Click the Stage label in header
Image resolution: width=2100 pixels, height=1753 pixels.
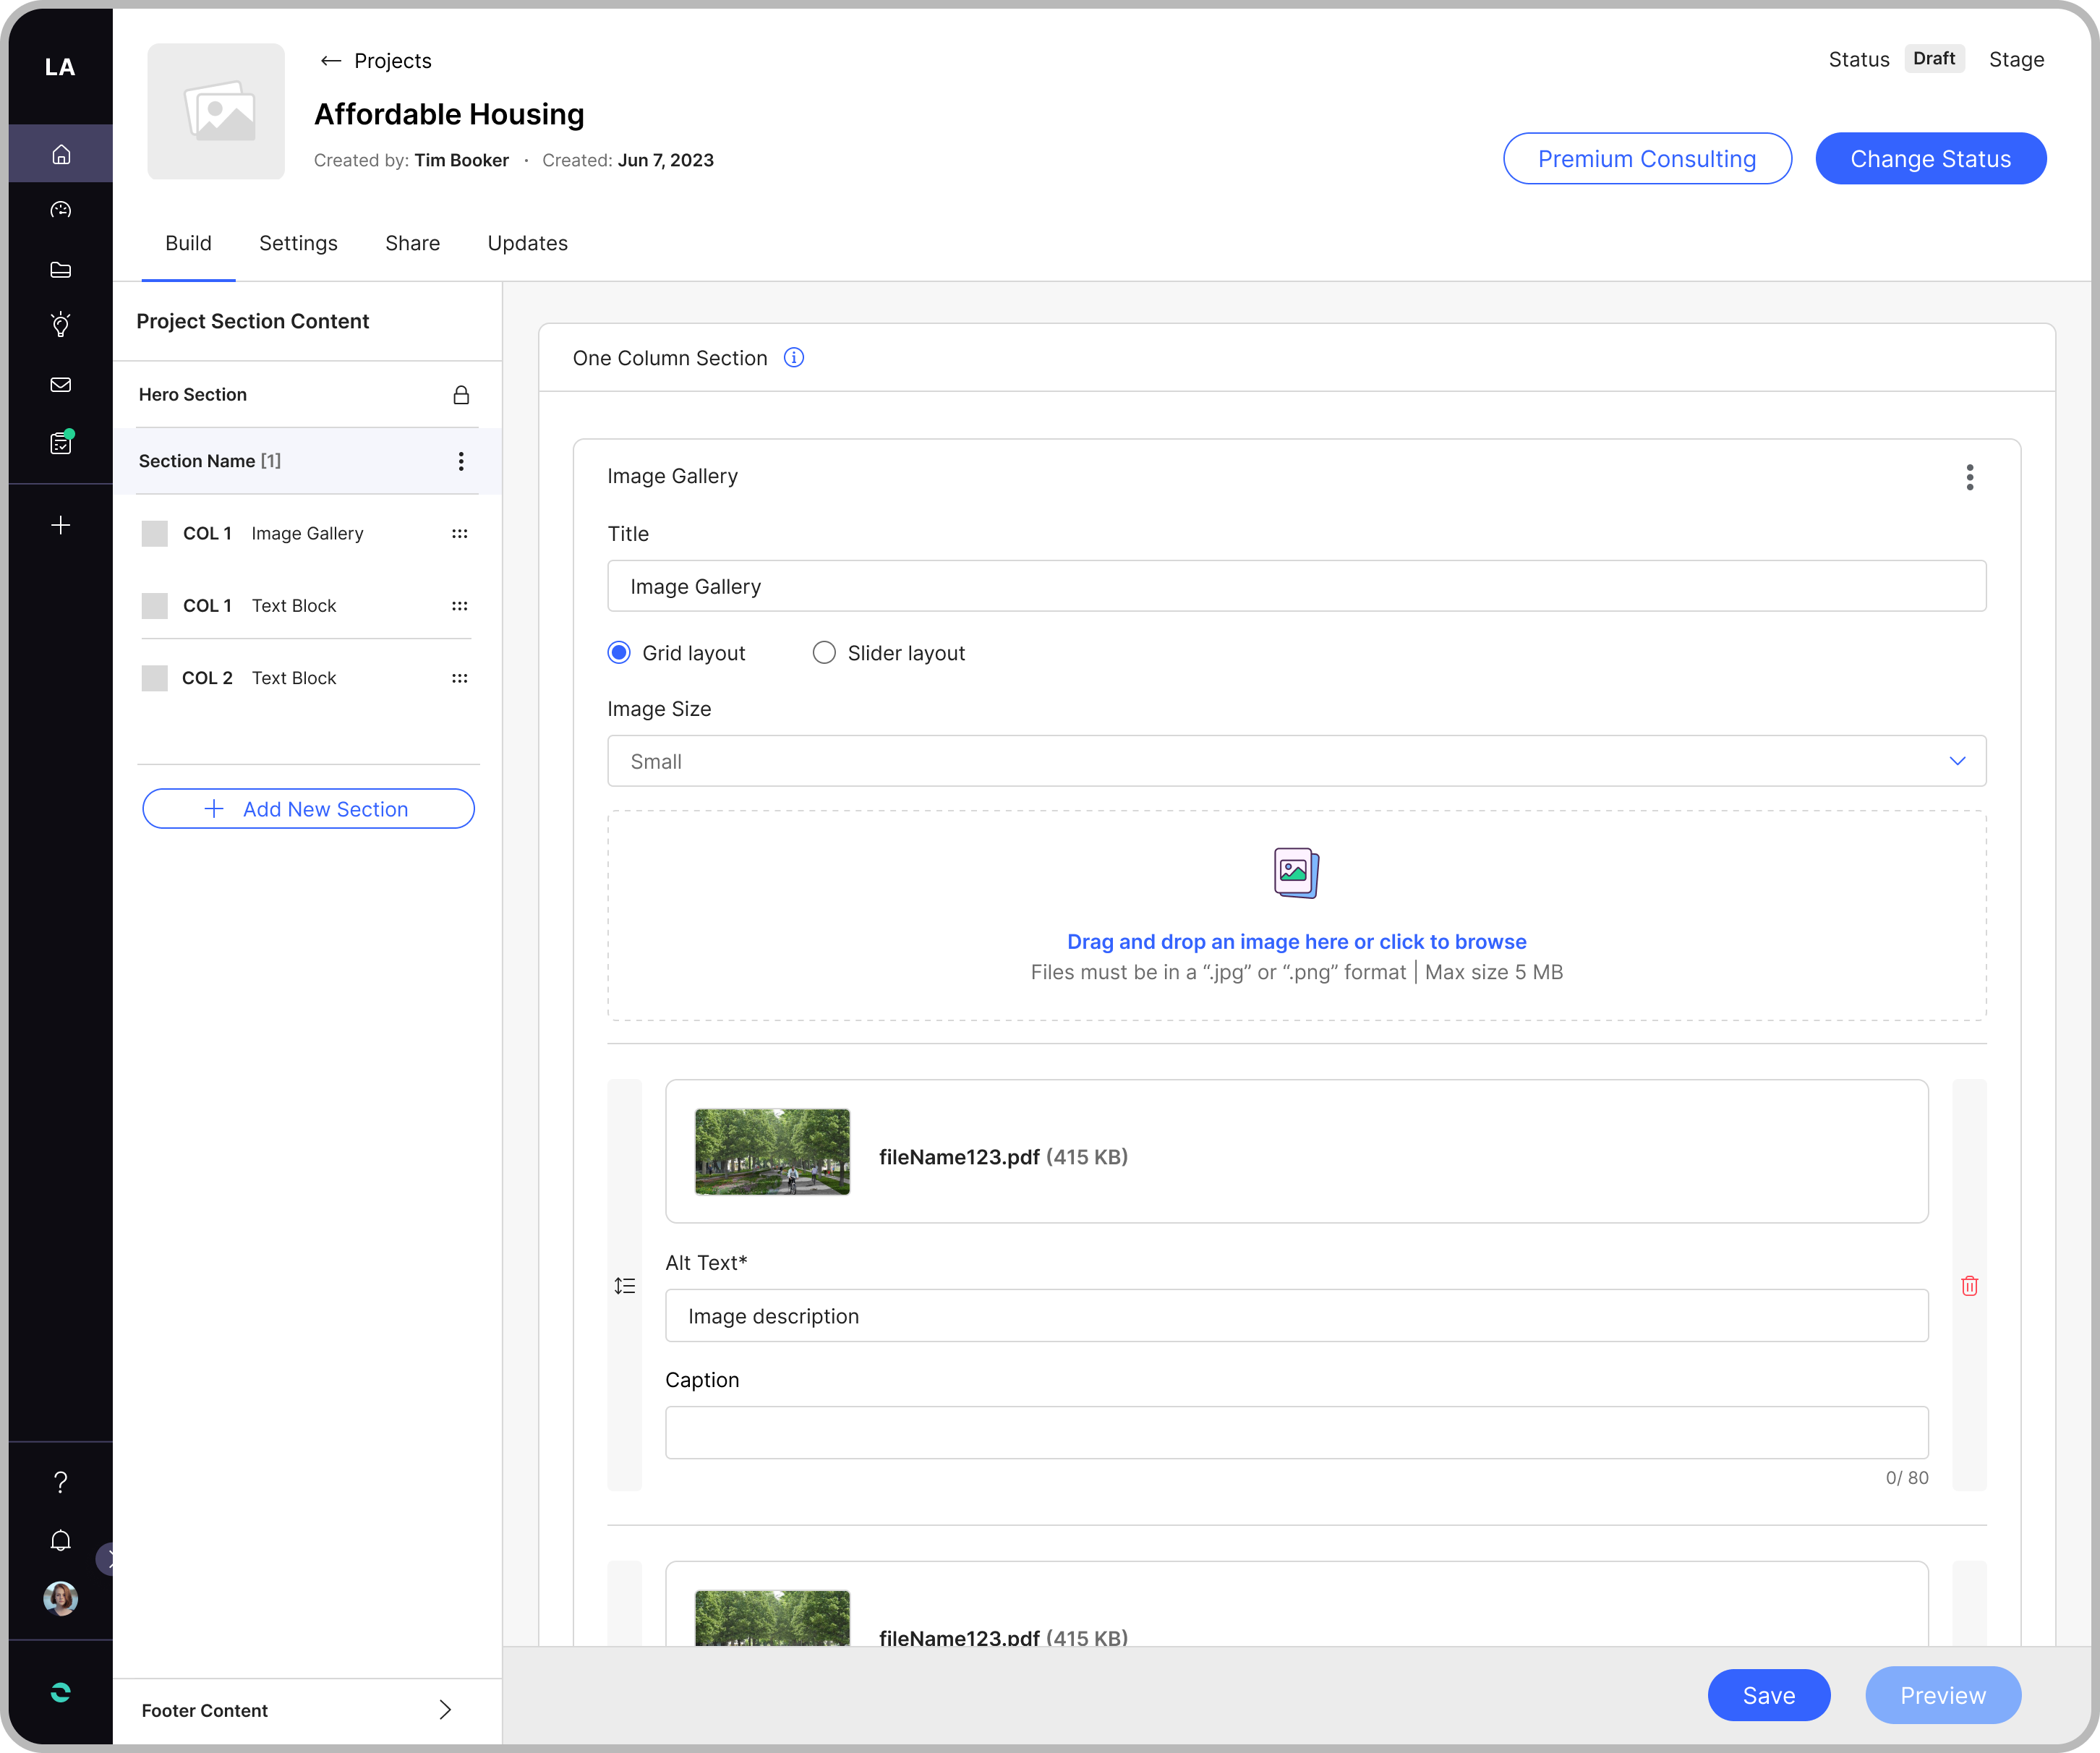[2016, 60]
